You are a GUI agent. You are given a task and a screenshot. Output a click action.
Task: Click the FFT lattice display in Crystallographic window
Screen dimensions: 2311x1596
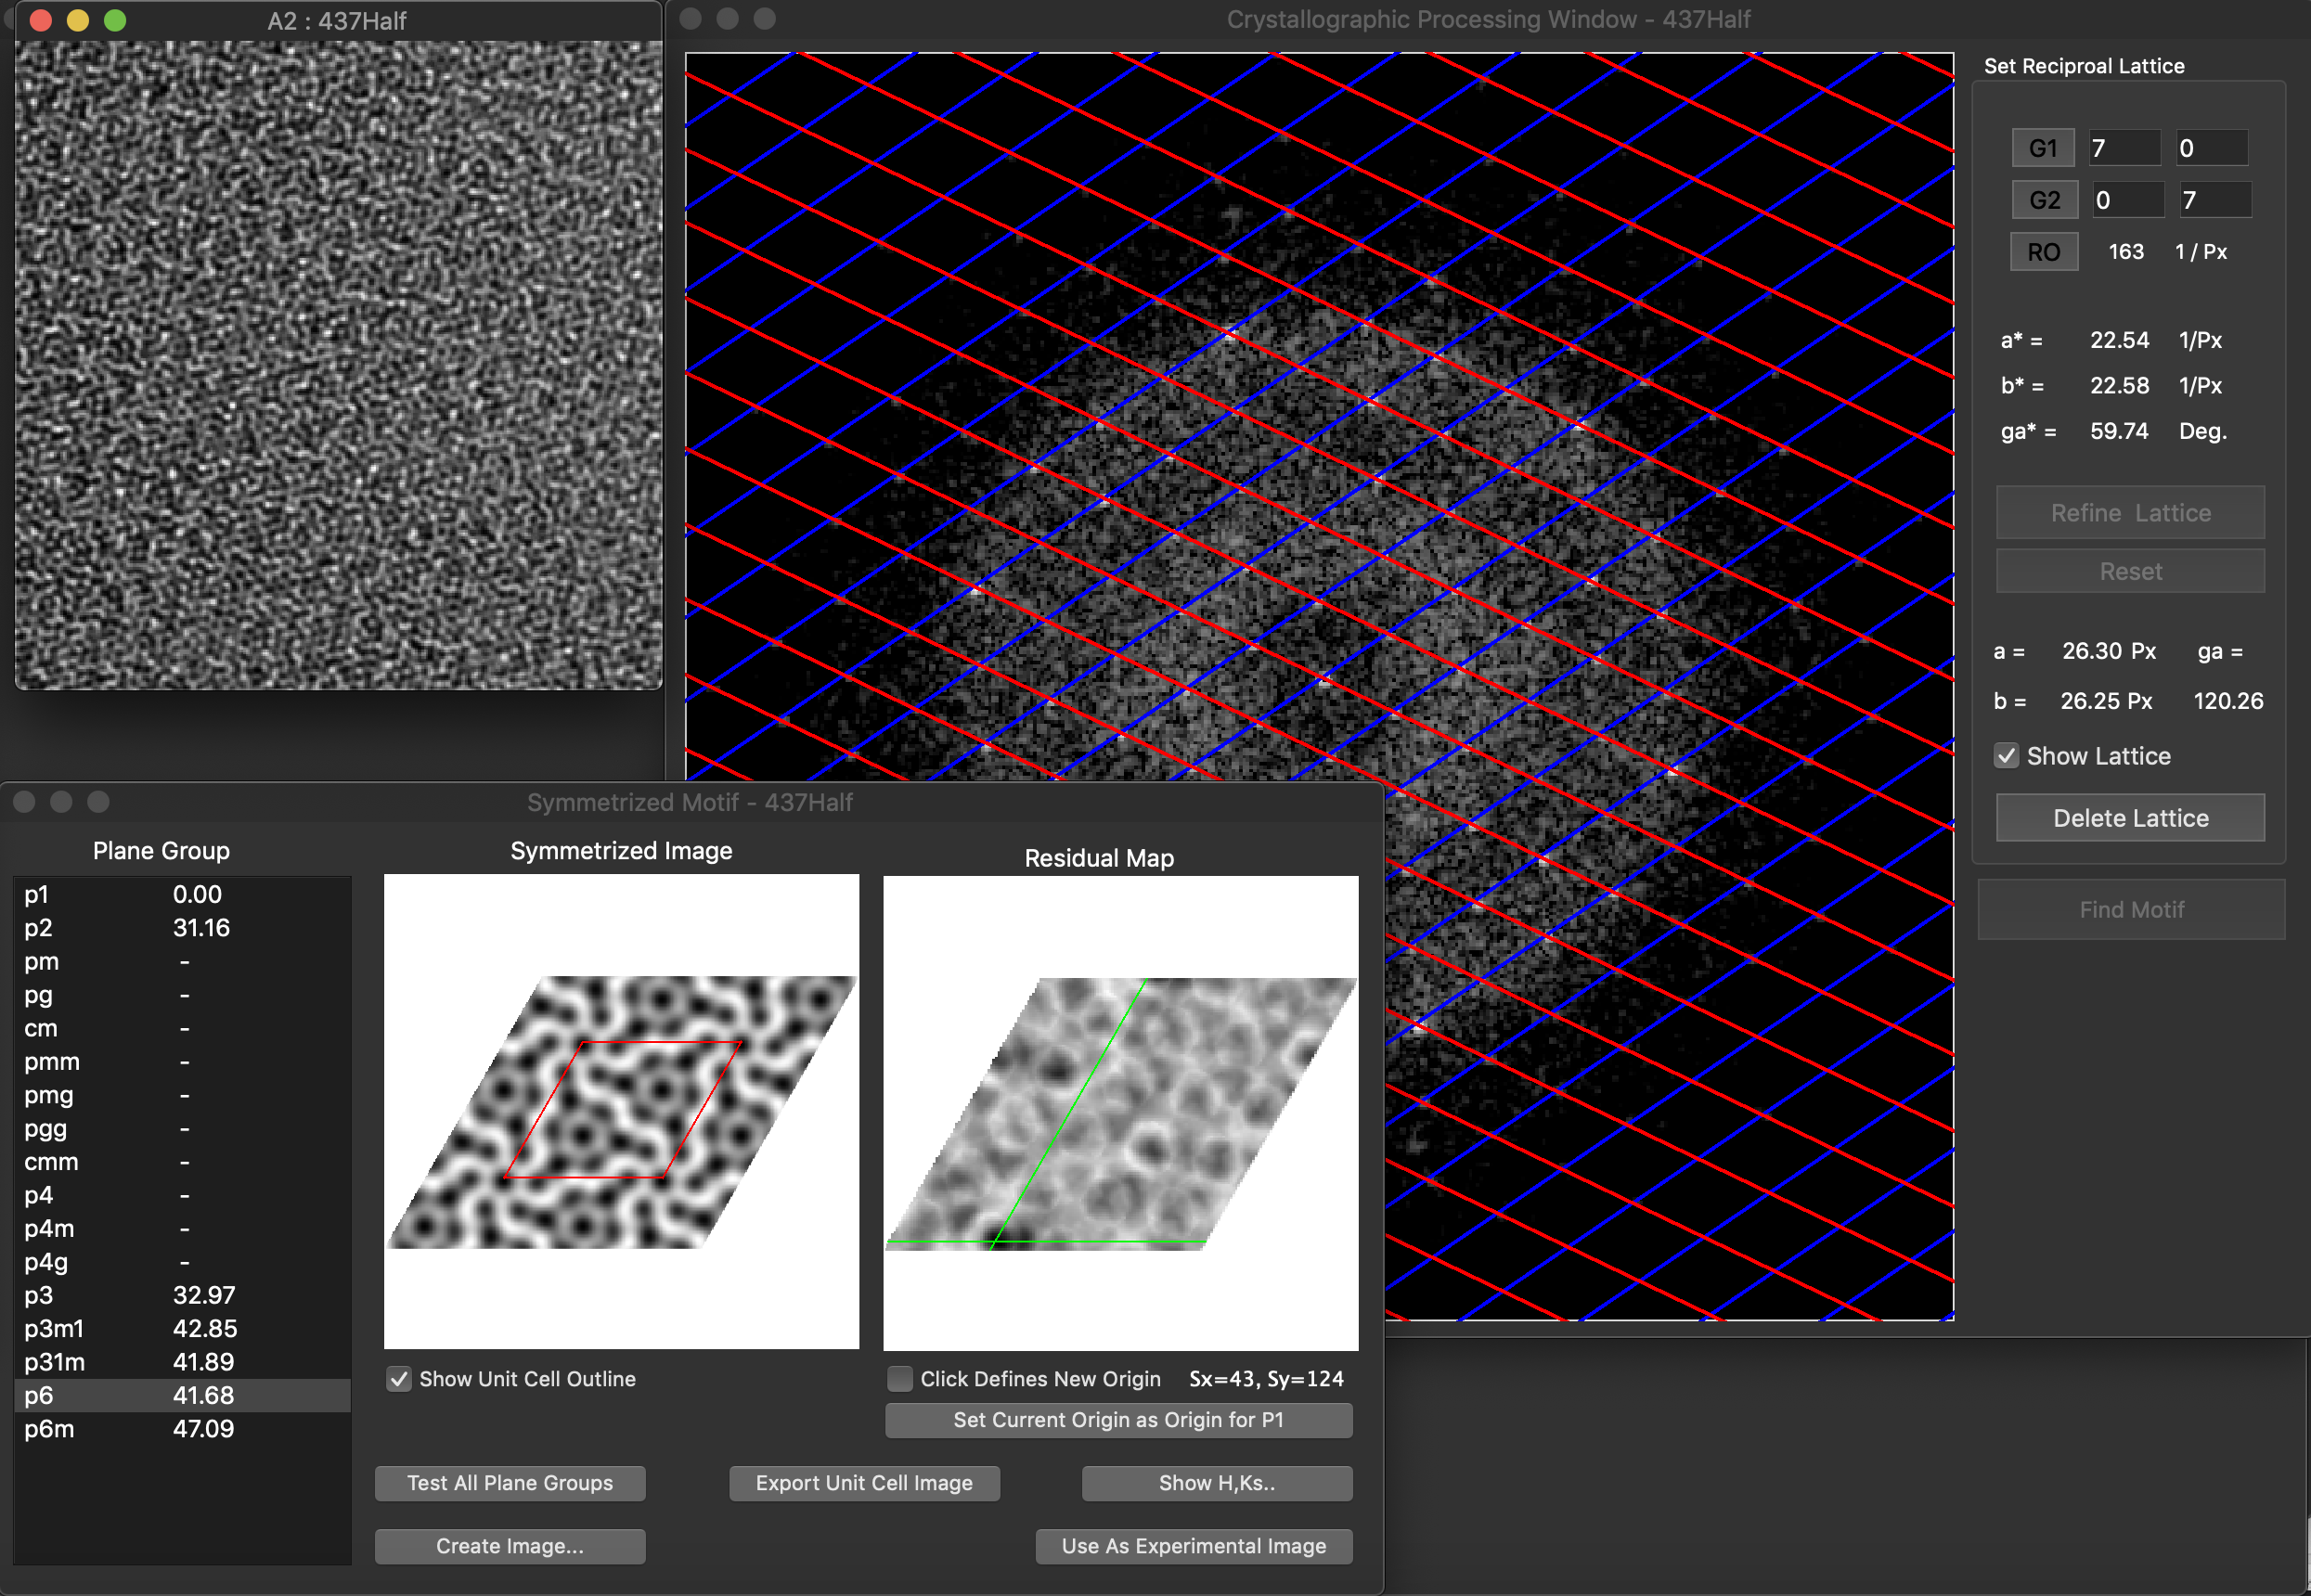pyautogui.click(x=1319, y=686)
